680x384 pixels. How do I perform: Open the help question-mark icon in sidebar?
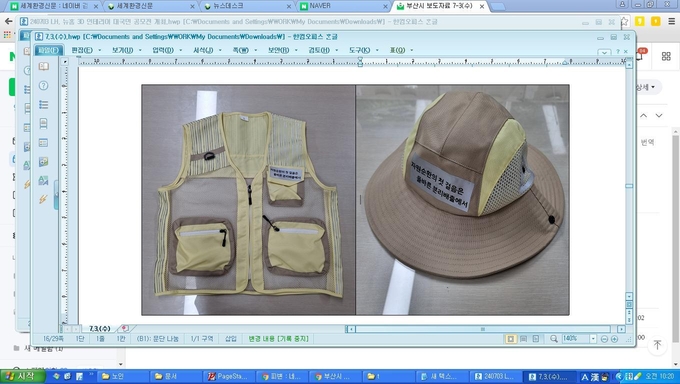[43, 85]
